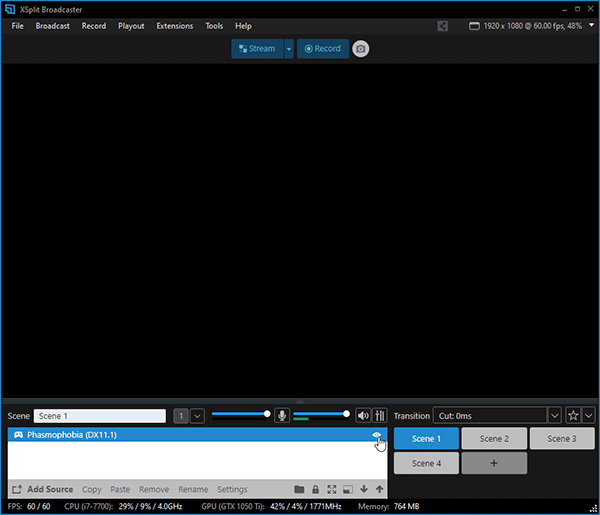Open source Settings
The height and width of the screenshot is (515, 600).
(232, 489)
